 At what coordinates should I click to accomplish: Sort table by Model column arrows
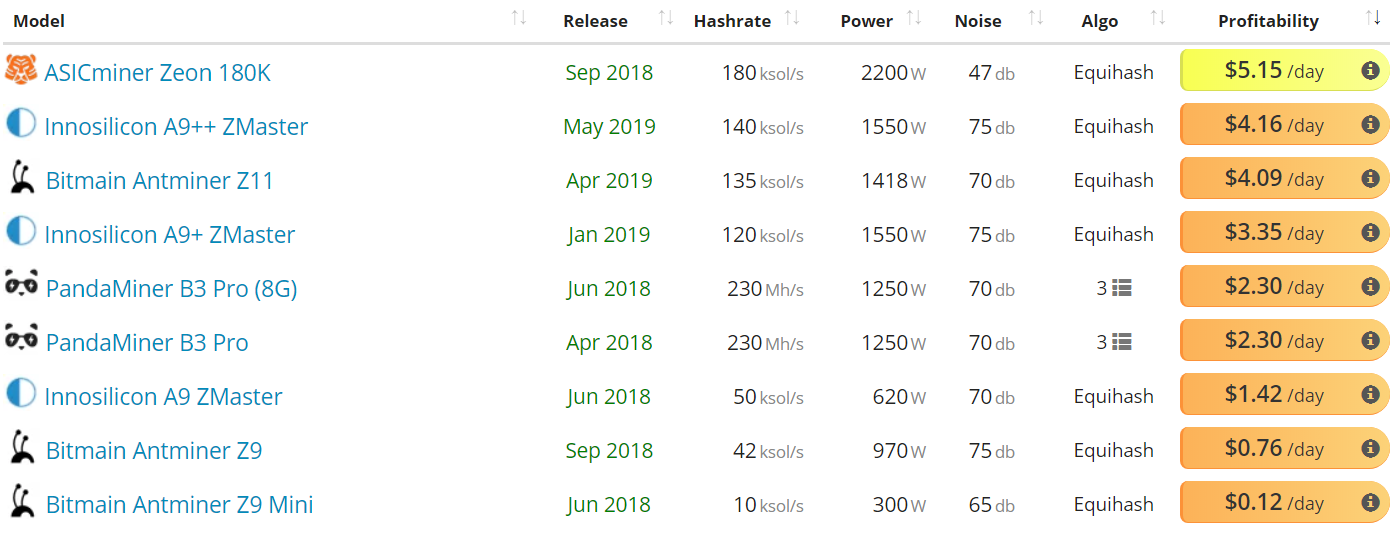point(518,18)
